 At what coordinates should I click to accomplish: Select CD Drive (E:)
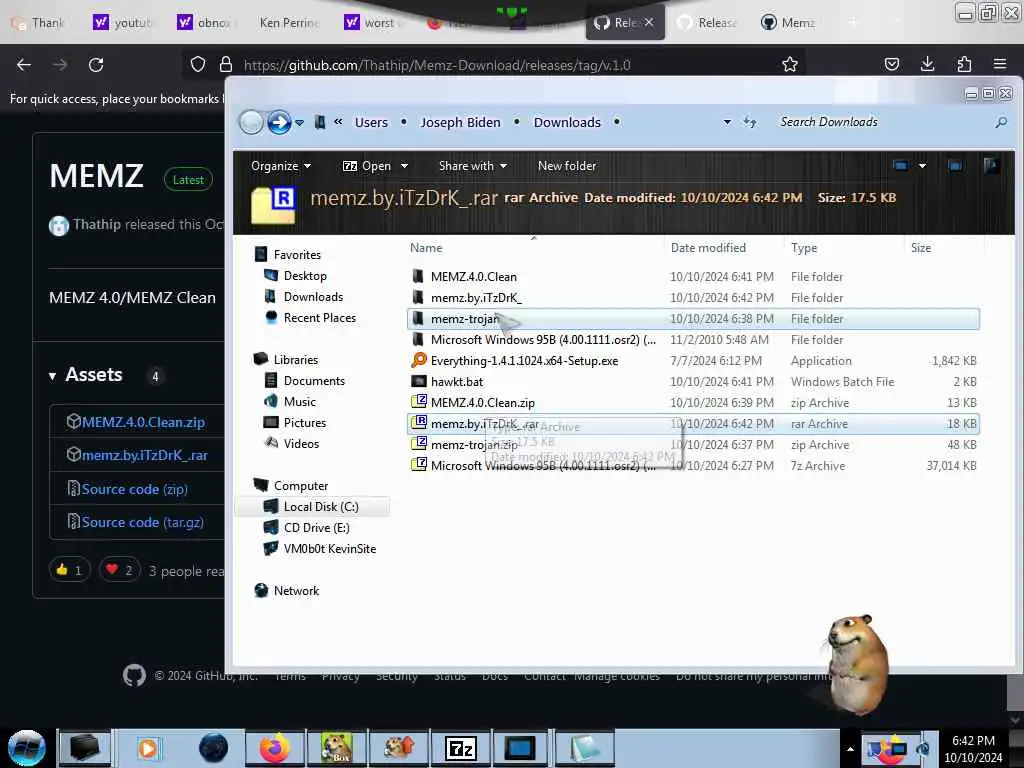pyautogui.click(x=316, y=528)
